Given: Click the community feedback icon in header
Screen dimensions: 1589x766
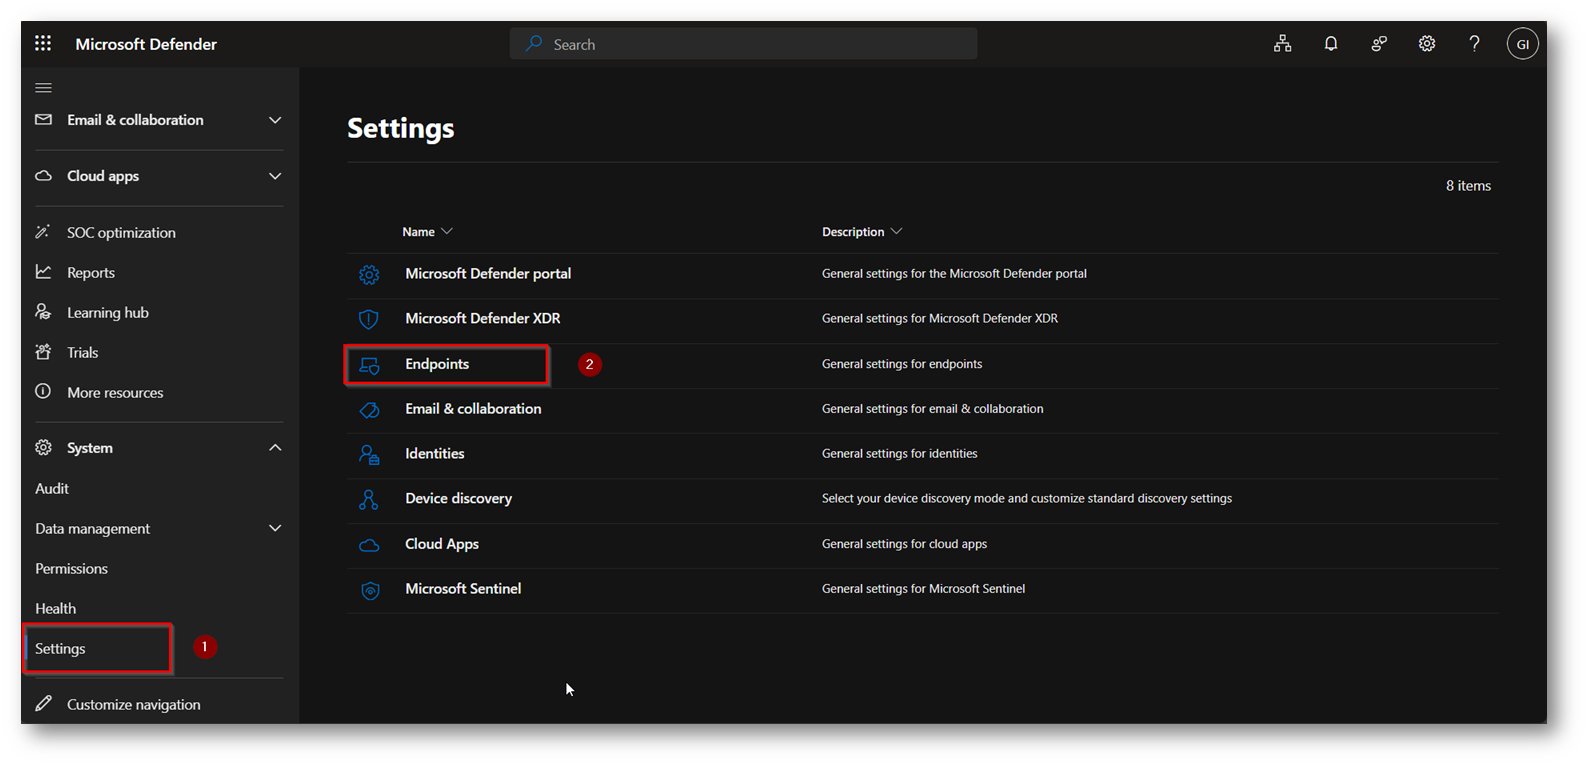Looking at the screenshot, I should click(1378, 44).
